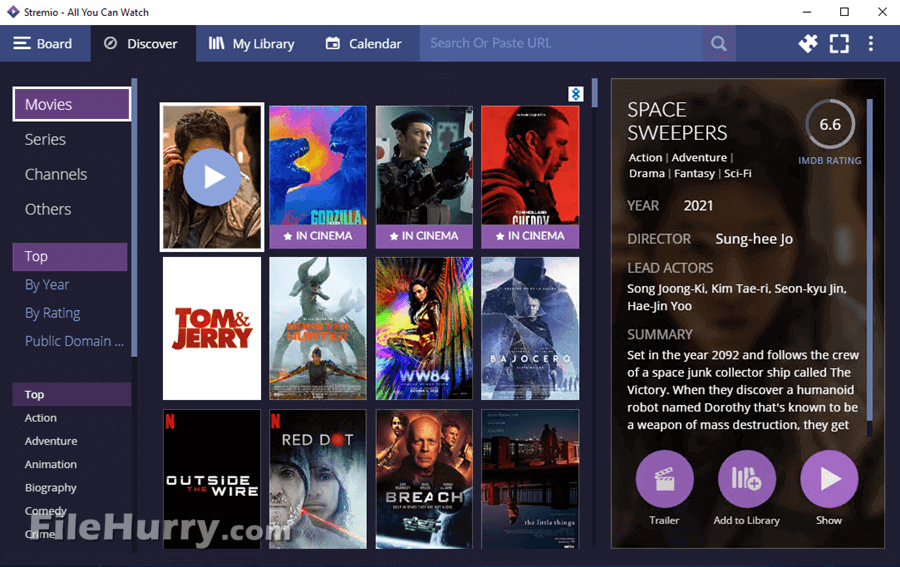Select the Channels category
Image resolution: width=900 pixels, height=567 pixels.
click(x=56, y=174)
